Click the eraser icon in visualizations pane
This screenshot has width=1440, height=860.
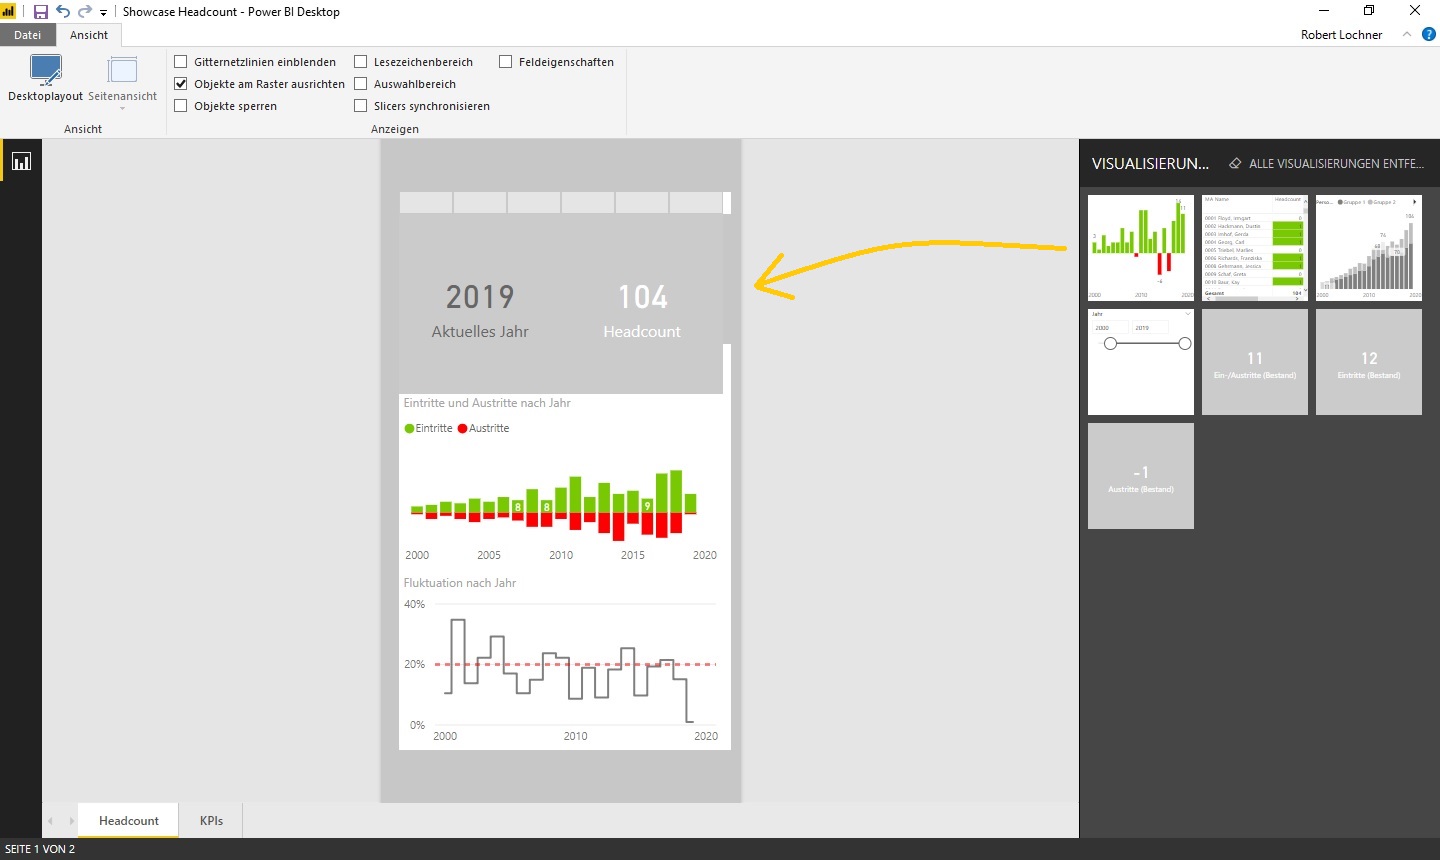click(x=1235, y=163)
